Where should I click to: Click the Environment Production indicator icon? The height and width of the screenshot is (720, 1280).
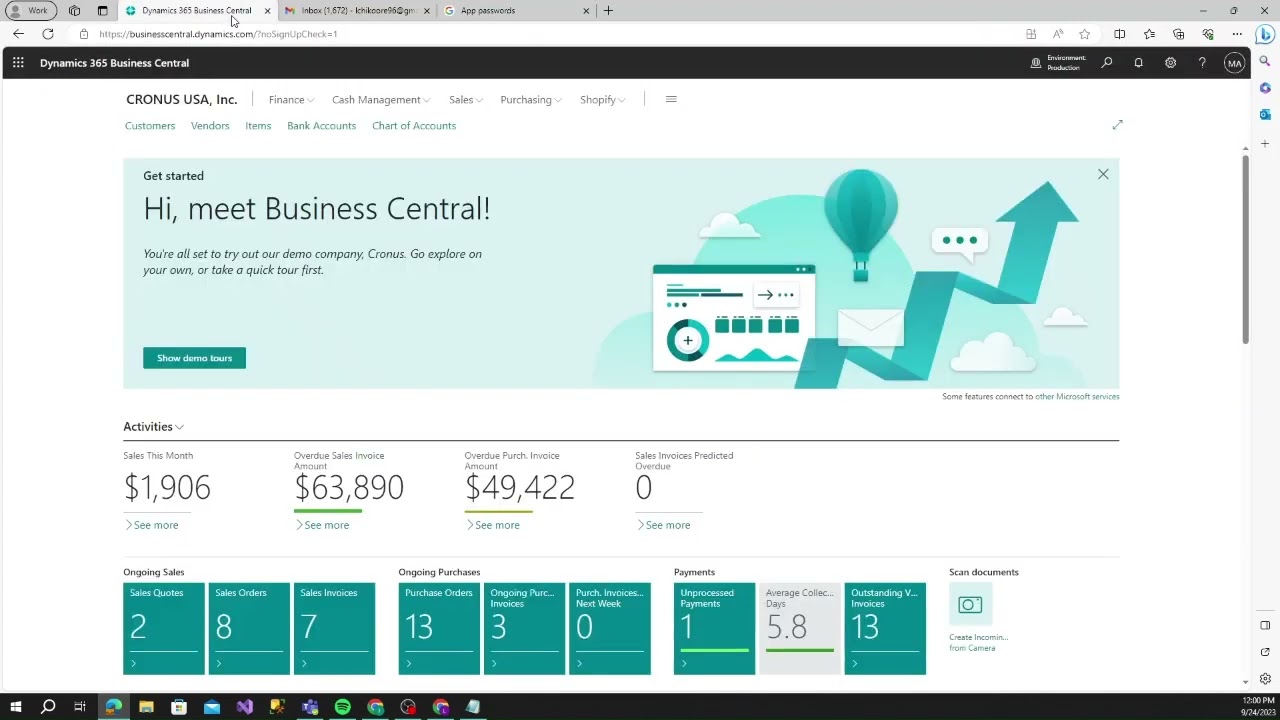click(x=1036, y=63)
